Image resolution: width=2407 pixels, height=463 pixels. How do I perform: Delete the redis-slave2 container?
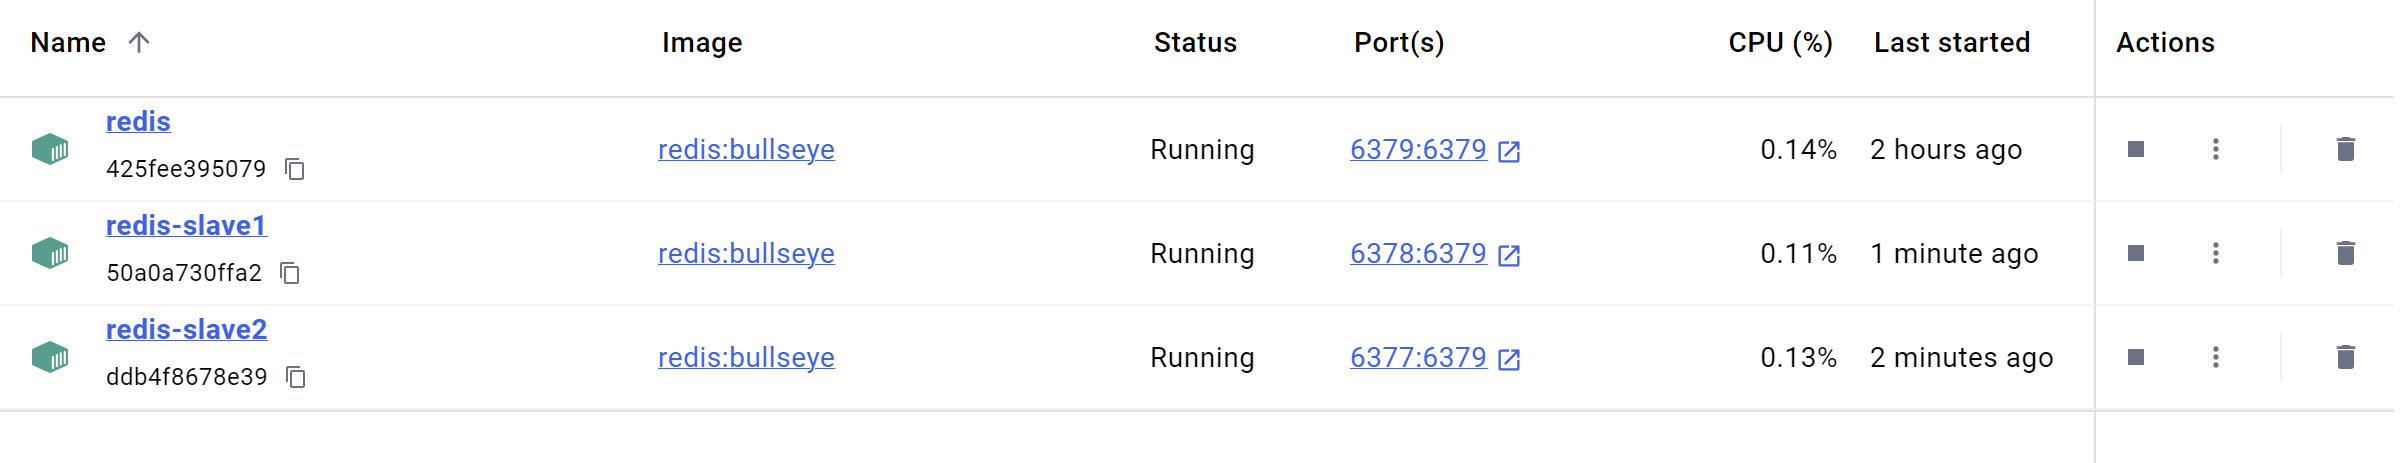click(2346, 357)
